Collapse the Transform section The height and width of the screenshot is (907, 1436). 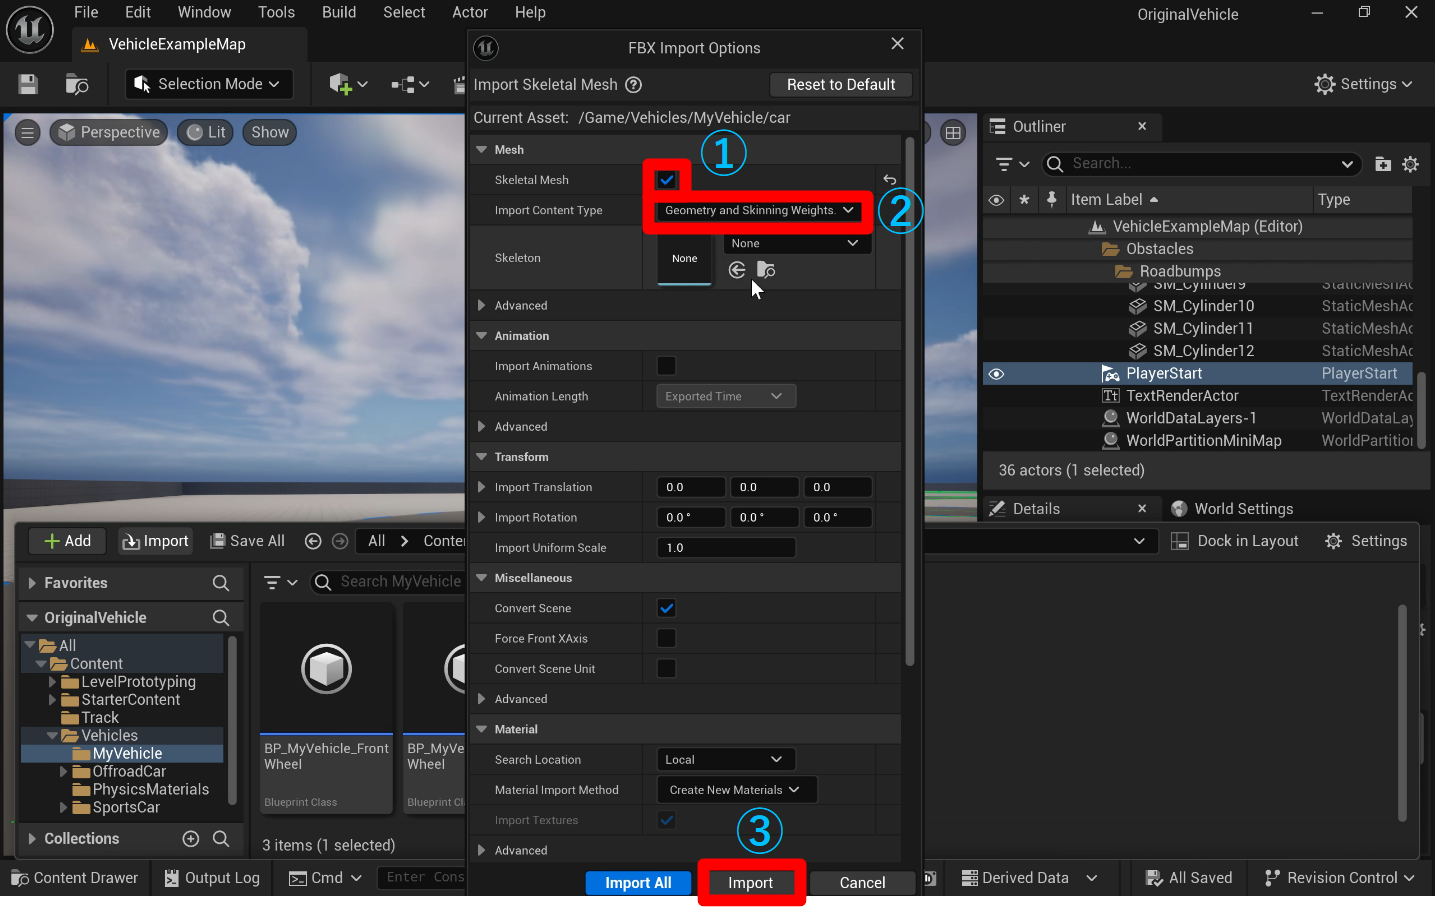482,457
